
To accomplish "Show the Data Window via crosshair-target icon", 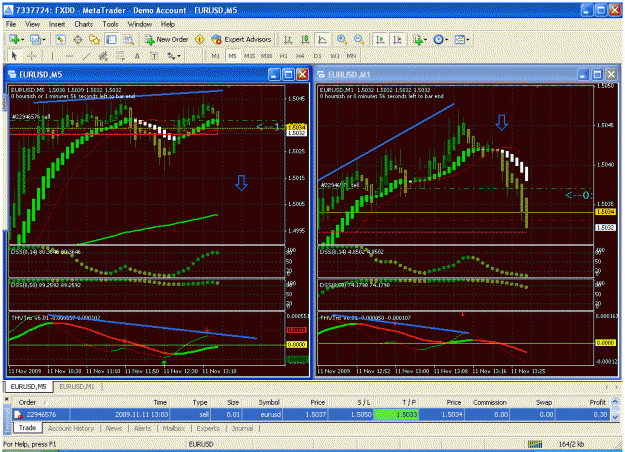I will (78, 39).
